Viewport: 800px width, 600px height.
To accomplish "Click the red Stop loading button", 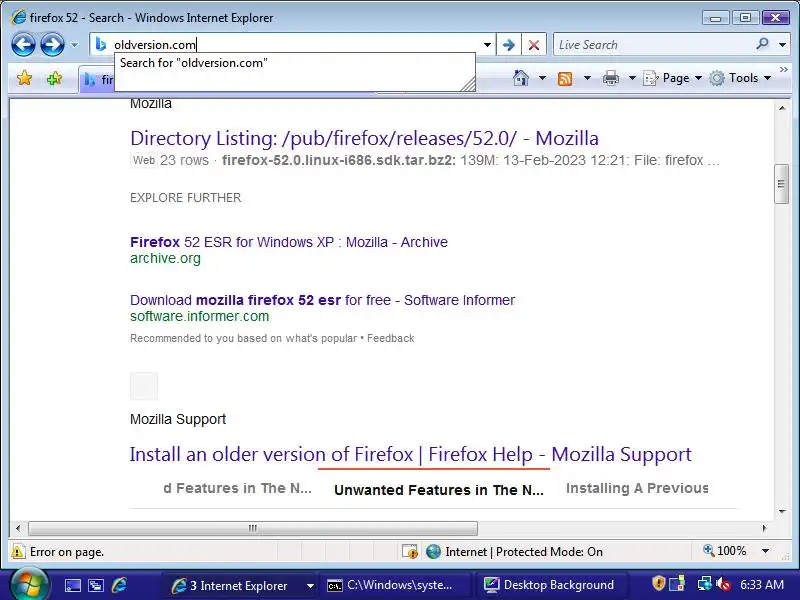I will tap(534, 45).
